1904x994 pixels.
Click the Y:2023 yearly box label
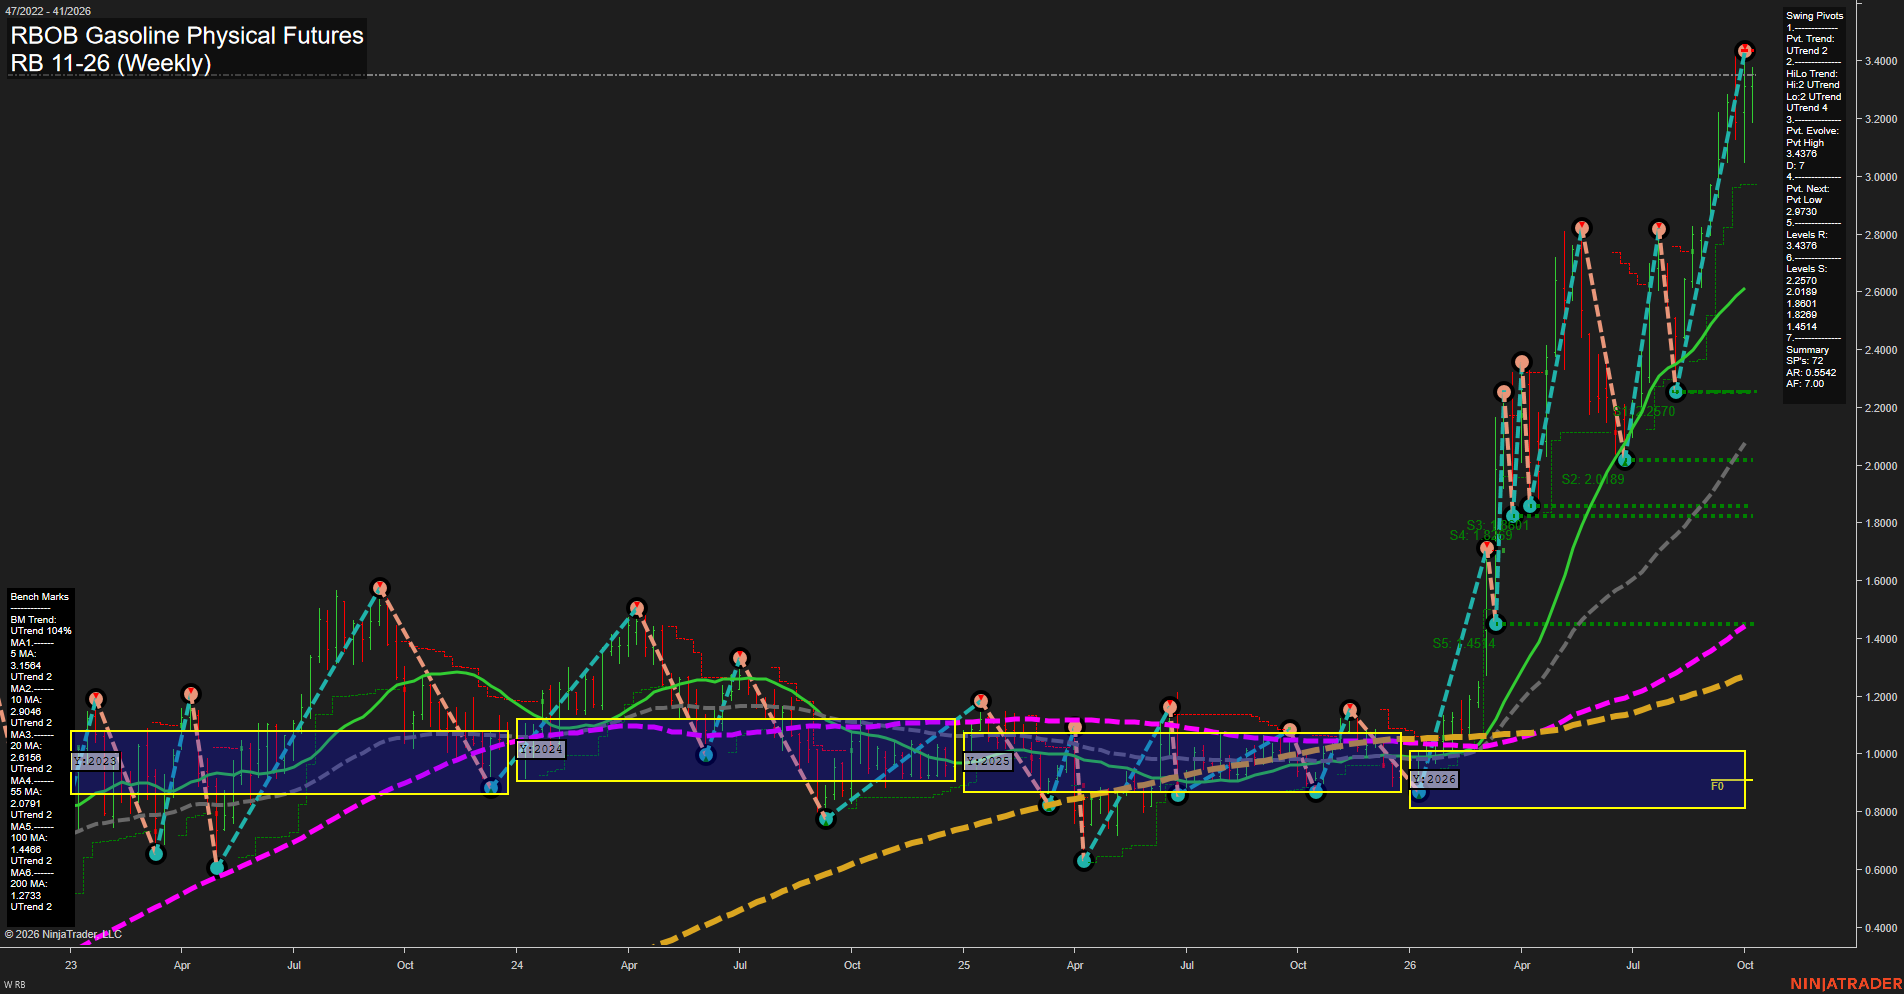click(x=95, y=761)
